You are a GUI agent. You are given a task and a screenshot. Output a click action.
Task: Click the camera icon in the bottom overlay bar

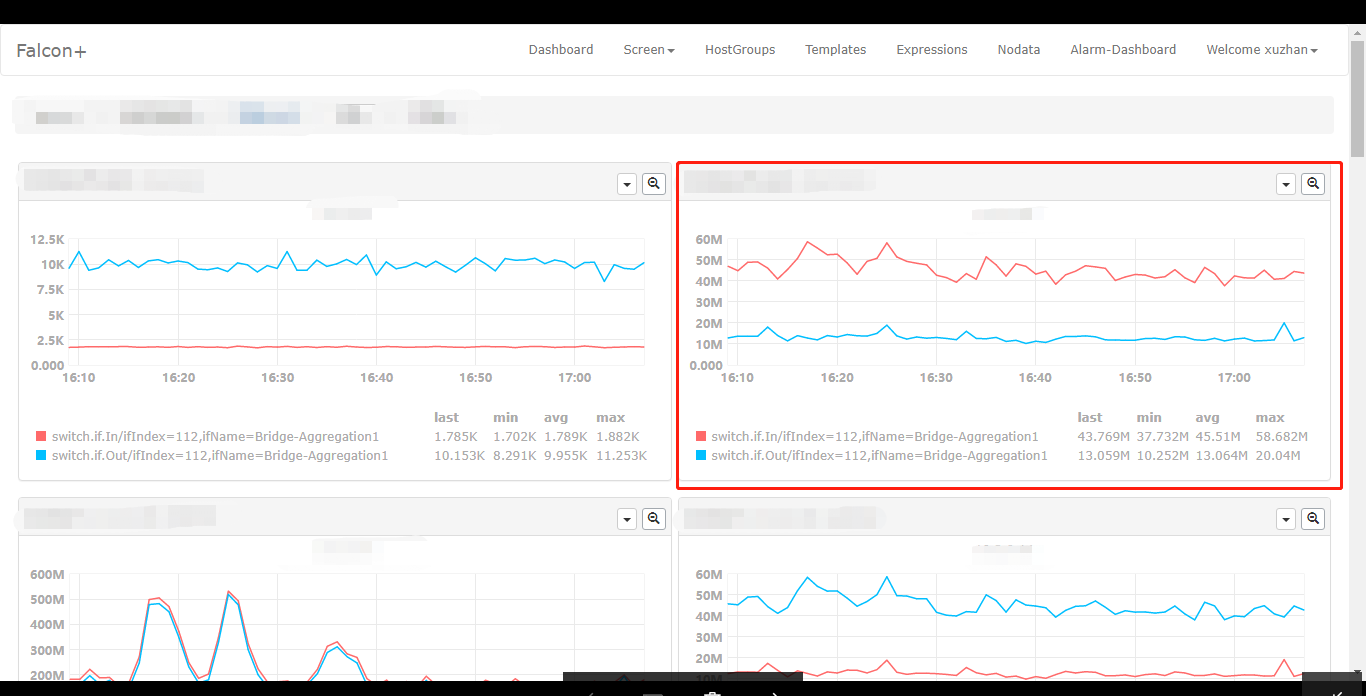[x=712, y=693]
